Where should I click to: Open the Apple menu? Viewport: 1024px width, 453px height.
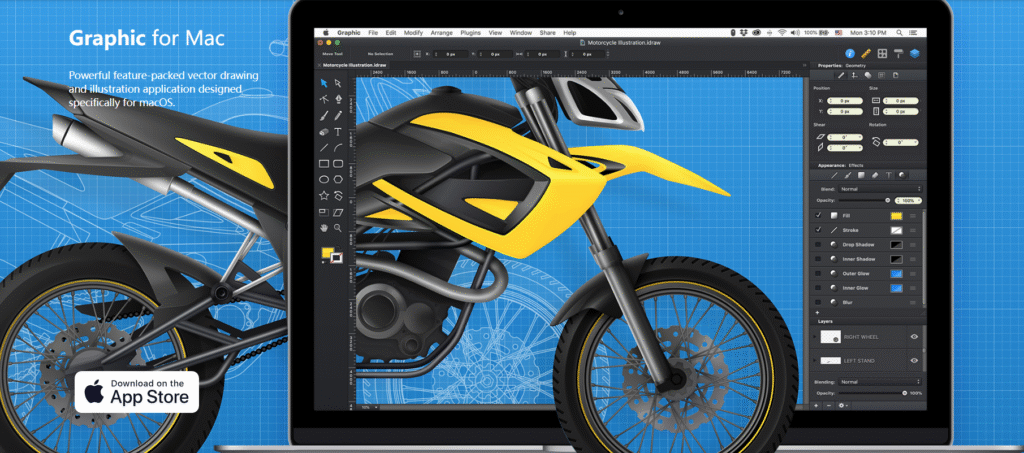[325, 32]
